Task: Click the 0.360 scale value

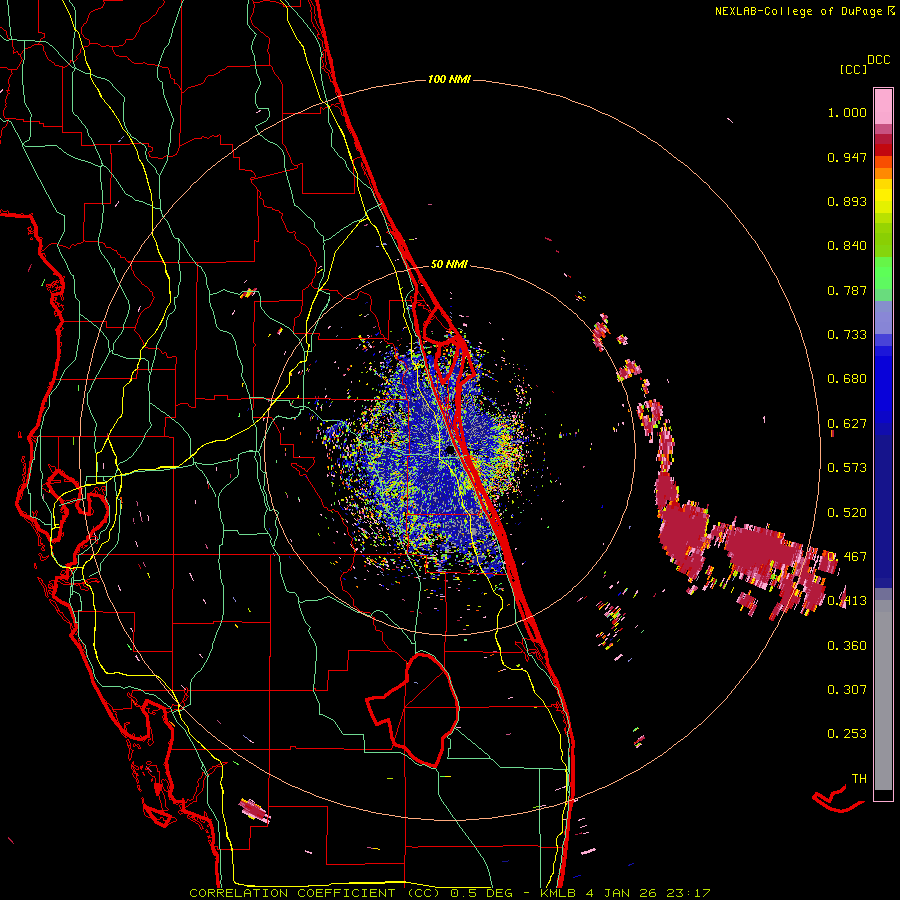Action: point(847,645)
